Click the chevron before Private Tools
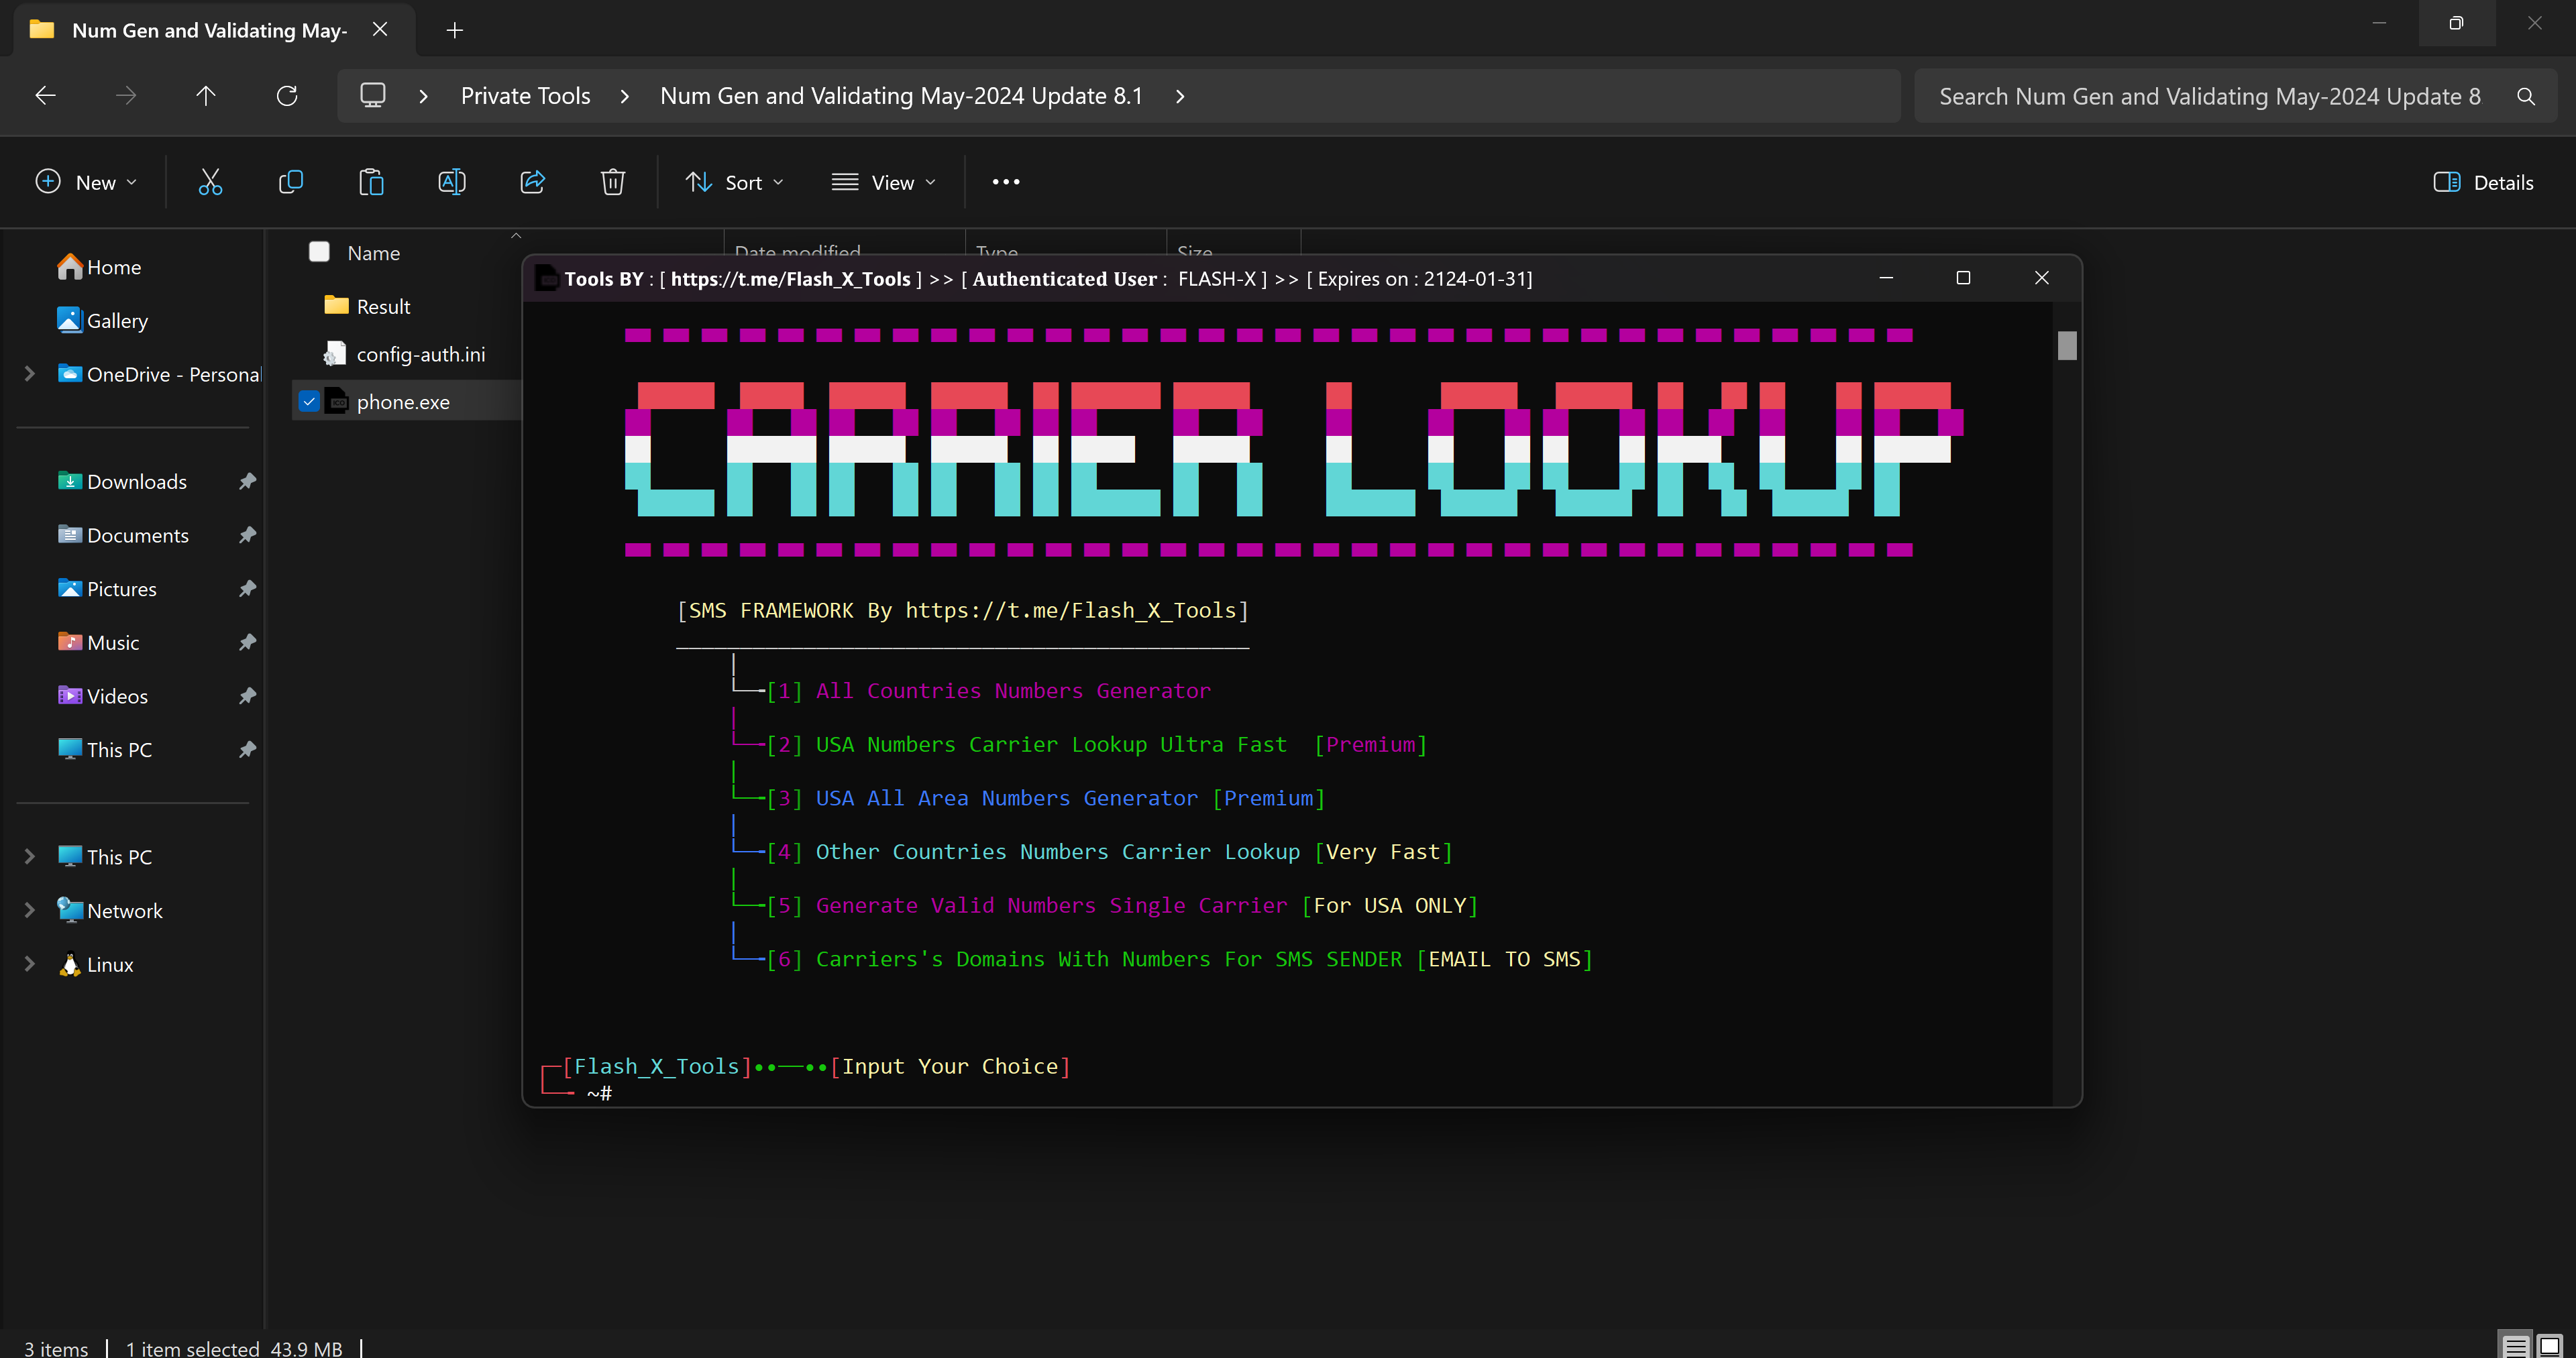This screenshot has width=2576, height=1358. coord(423,96)
